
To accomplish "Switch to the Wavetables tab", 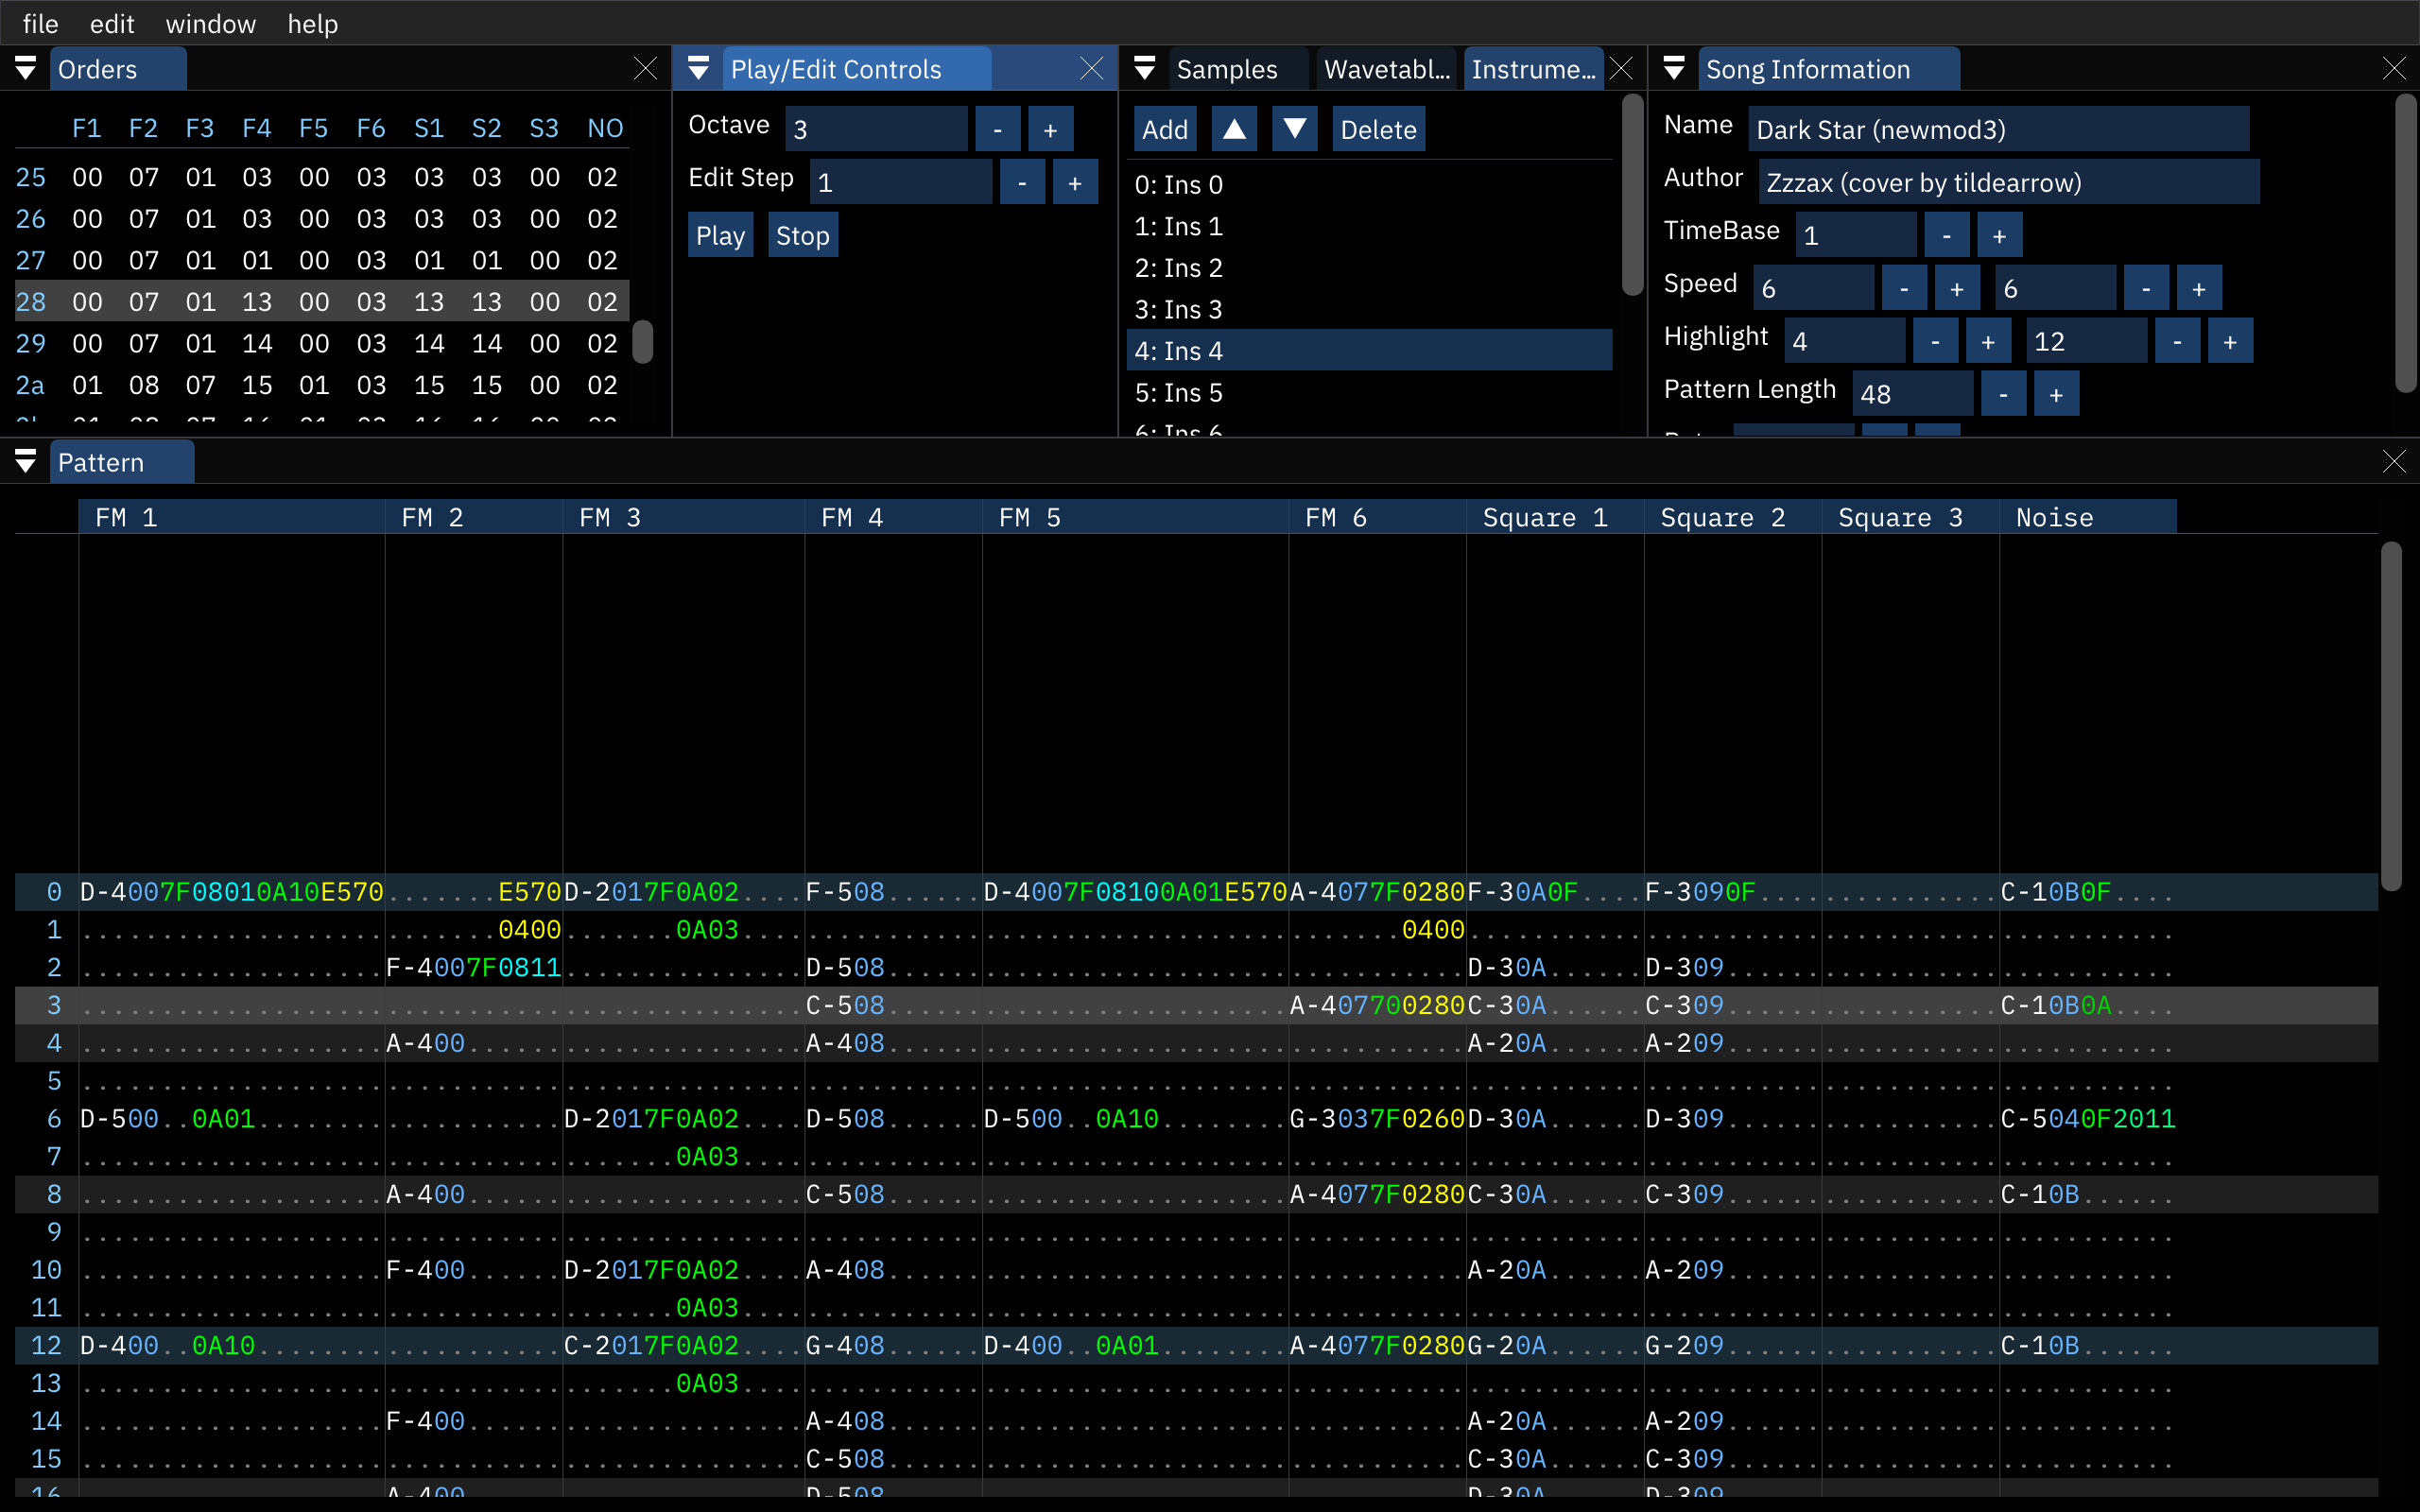I will (x=1386, y=69).
